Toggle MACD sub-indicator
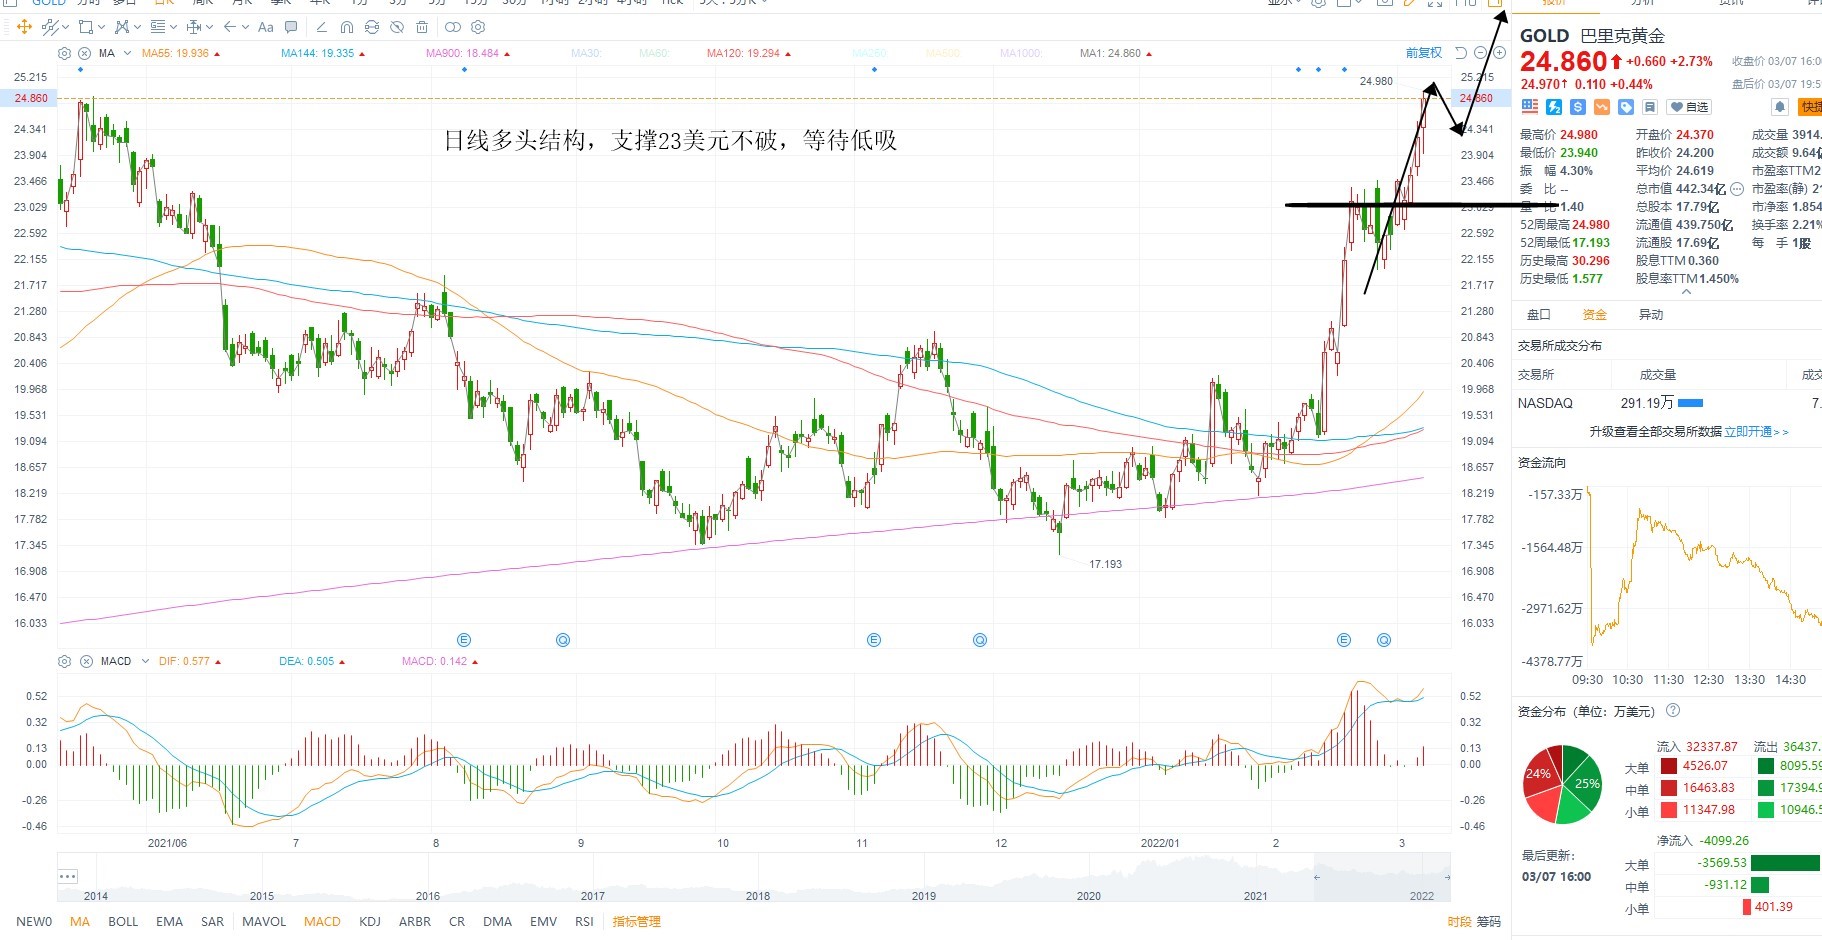Viewport: 1822px width, 940px height. pyautogui.click(x=322, y=922)
